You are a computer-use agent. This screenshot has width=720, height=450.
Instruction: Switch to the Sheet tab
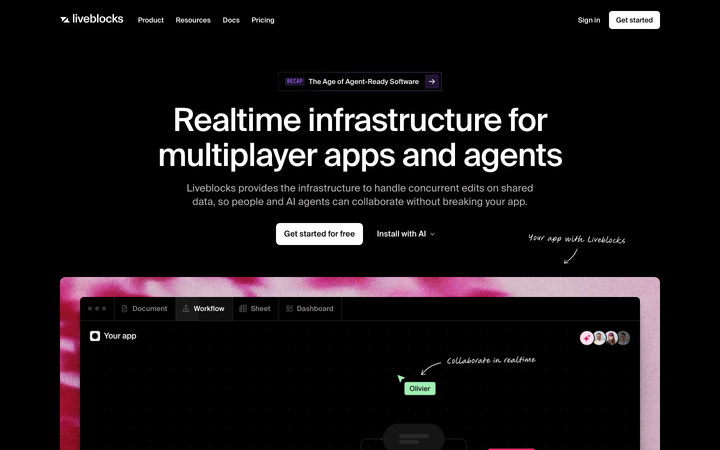pyautogui.click(x=255, y=309)
